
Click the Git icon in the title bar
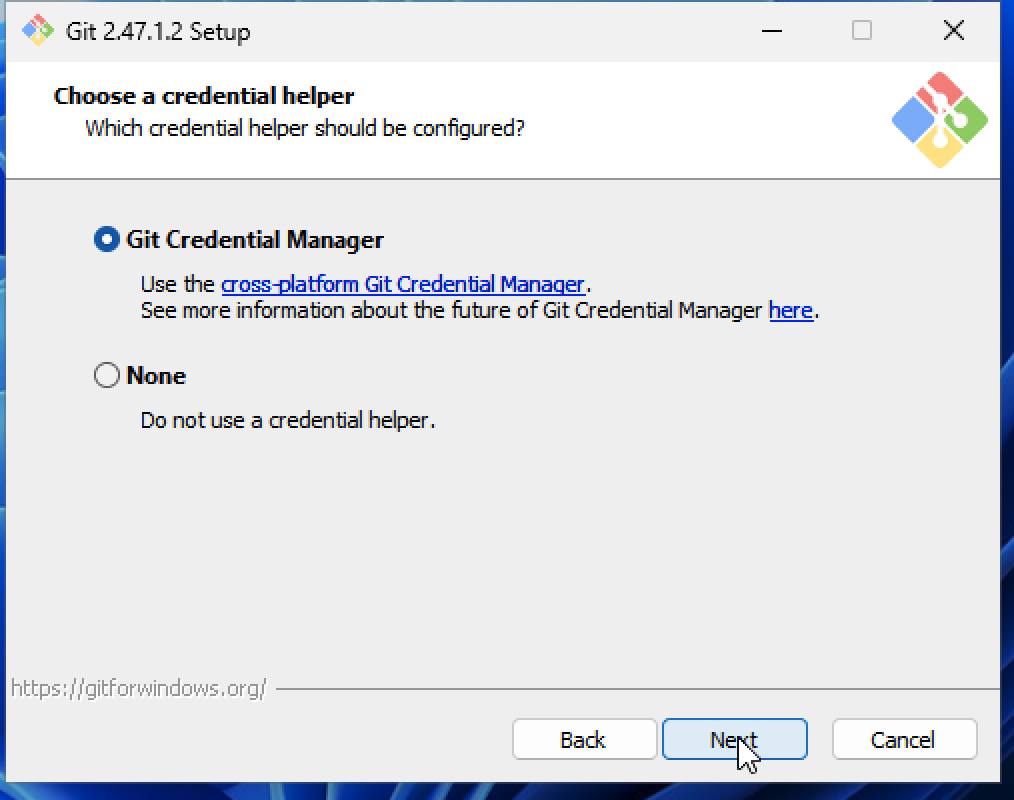[38, 30]
